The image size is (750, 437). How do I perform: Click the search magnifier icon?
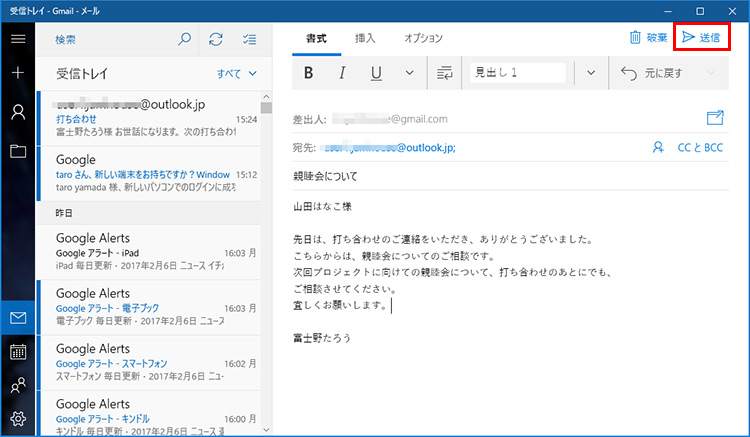184,39
